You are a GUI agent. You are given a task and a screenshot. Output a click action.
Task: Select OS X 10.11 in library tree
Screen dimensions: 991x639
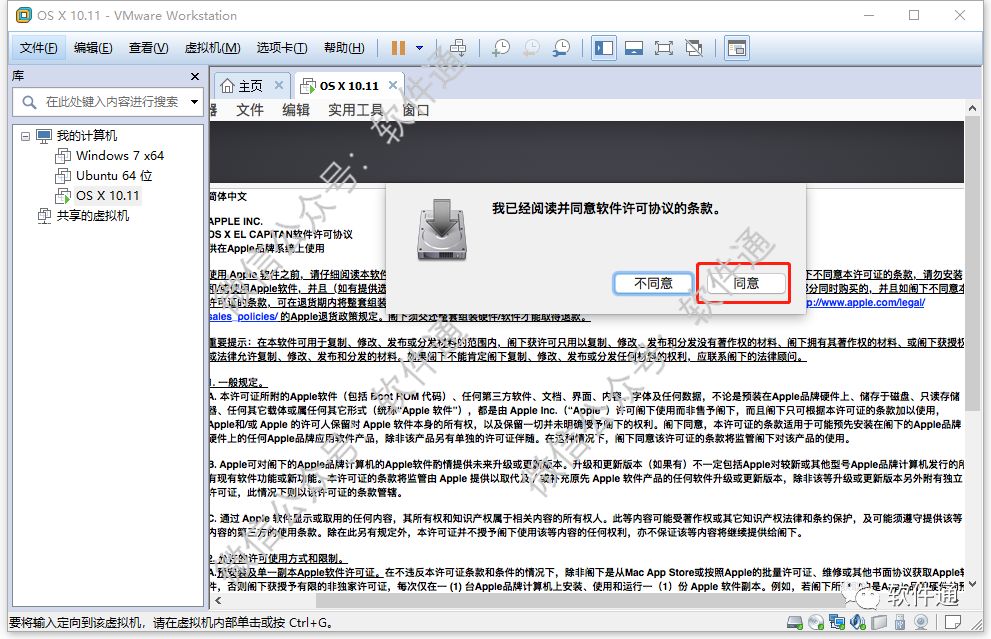[x=107, y=196]
